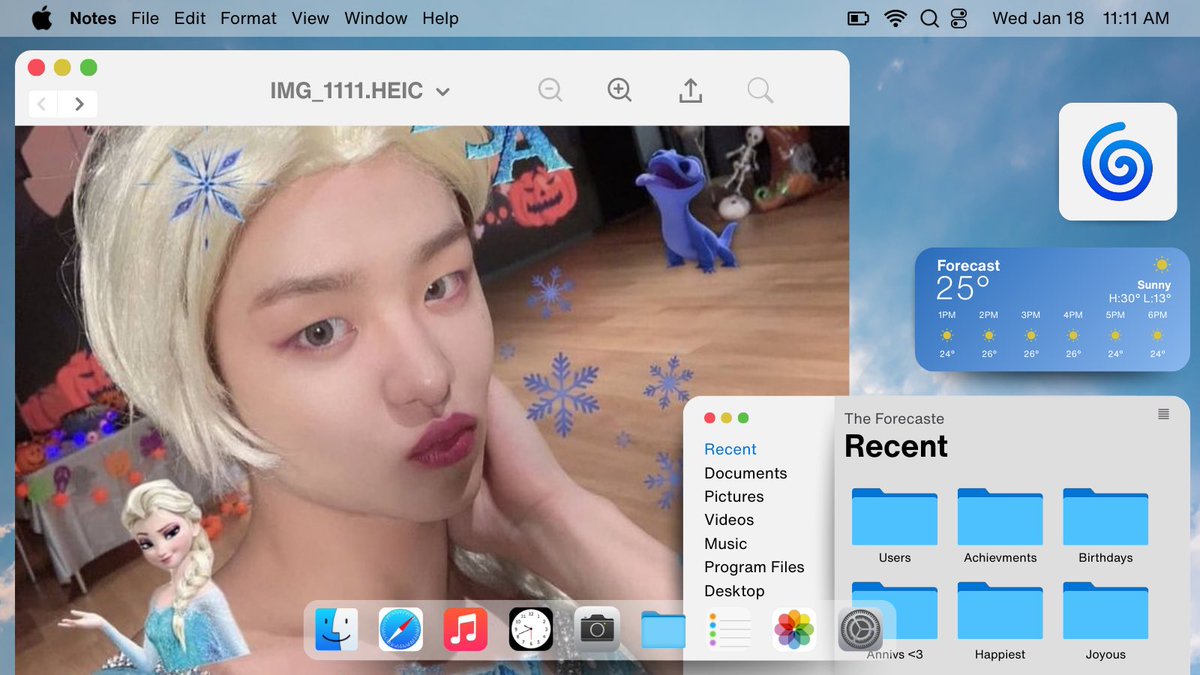
Task: Select Desktop in file sidebar
Action: (x=734, y=590)
